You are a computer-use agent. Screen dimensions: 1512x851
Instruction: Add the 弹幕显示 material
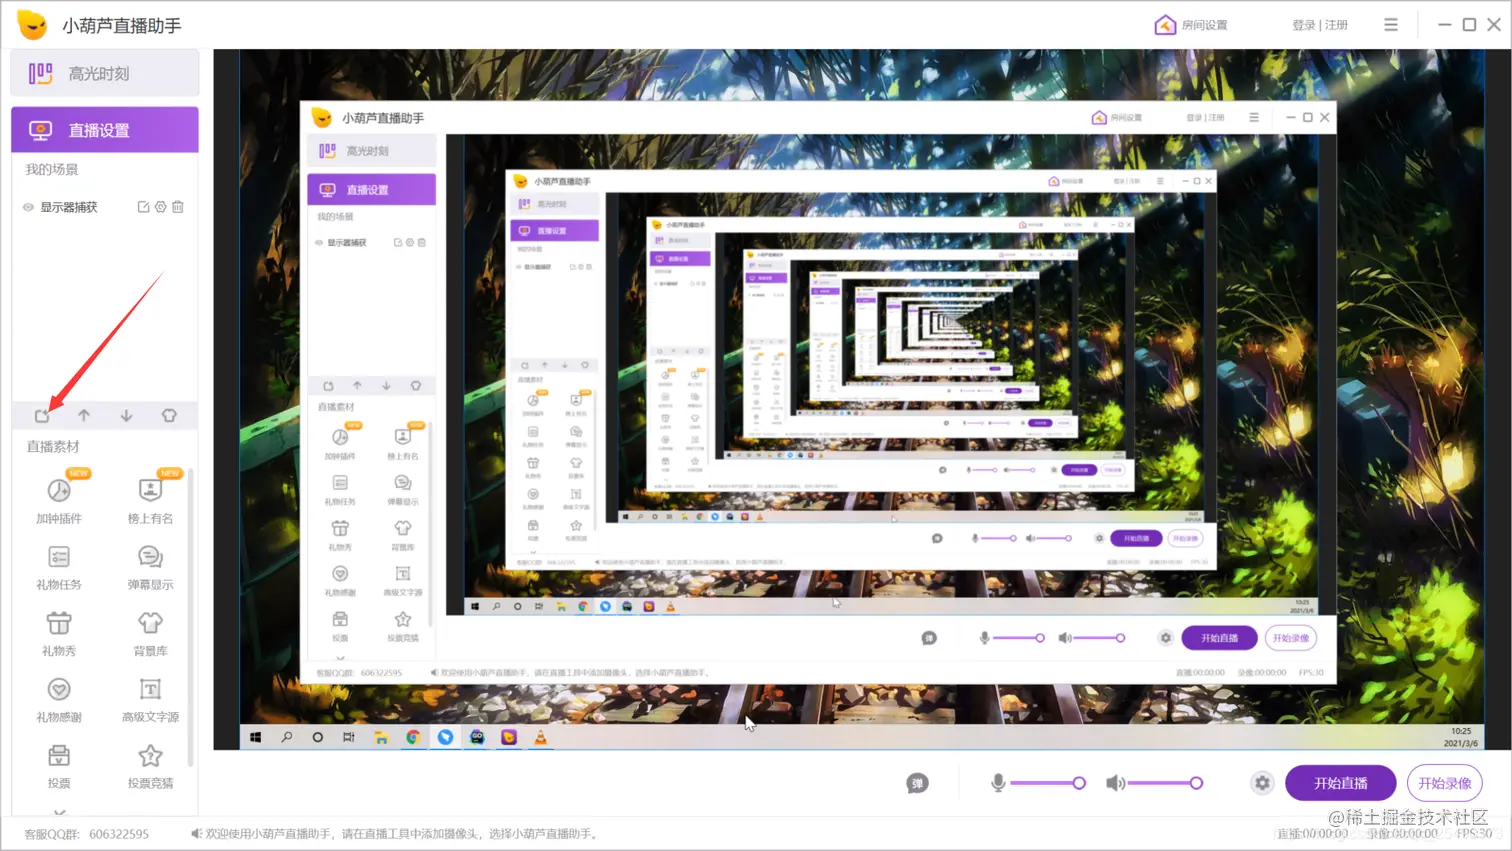point(150,567)
